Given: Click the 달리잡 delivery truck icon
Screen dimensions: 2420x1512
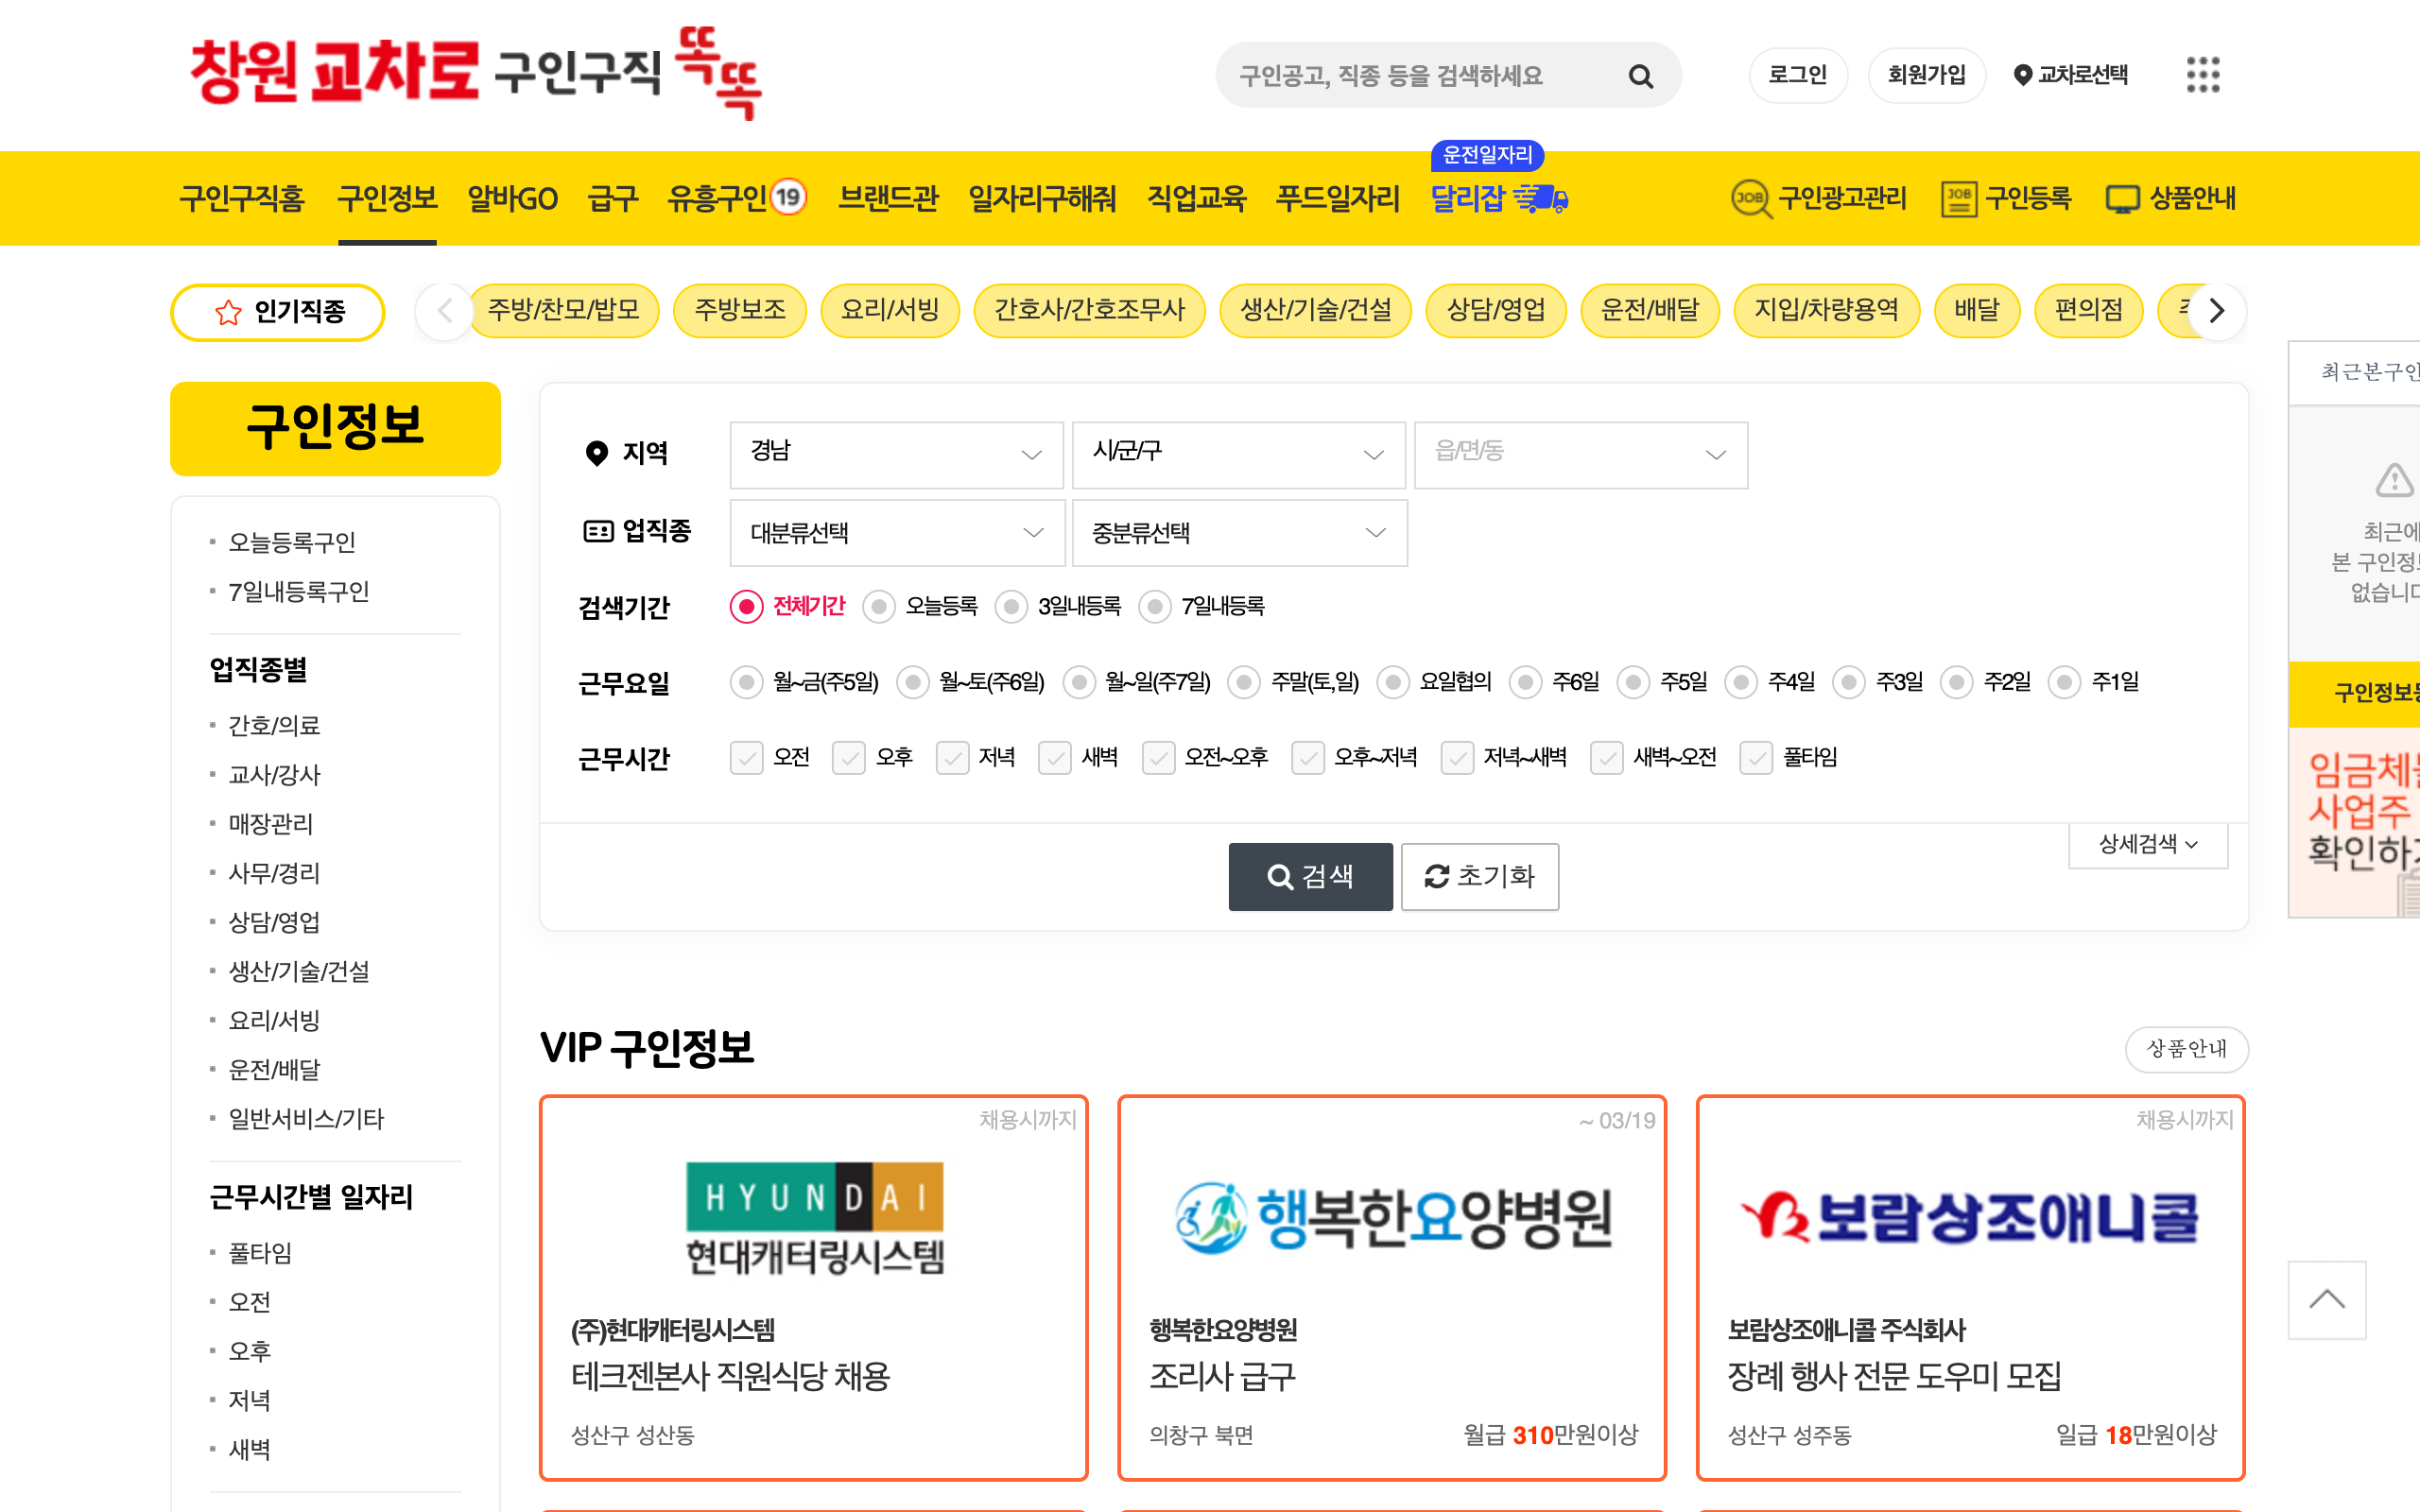Looking at the screenshot, I should click(x=1542, y=198).
